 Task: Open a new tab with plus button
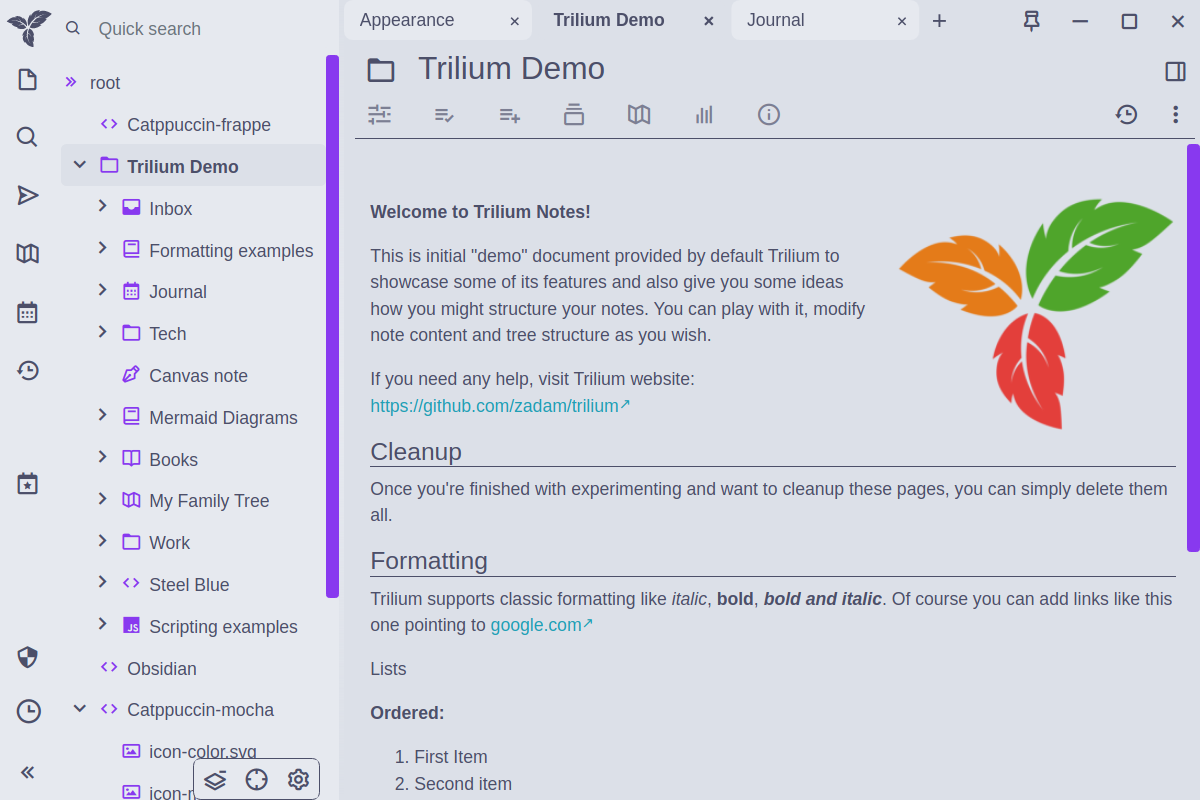coord(939,21)
